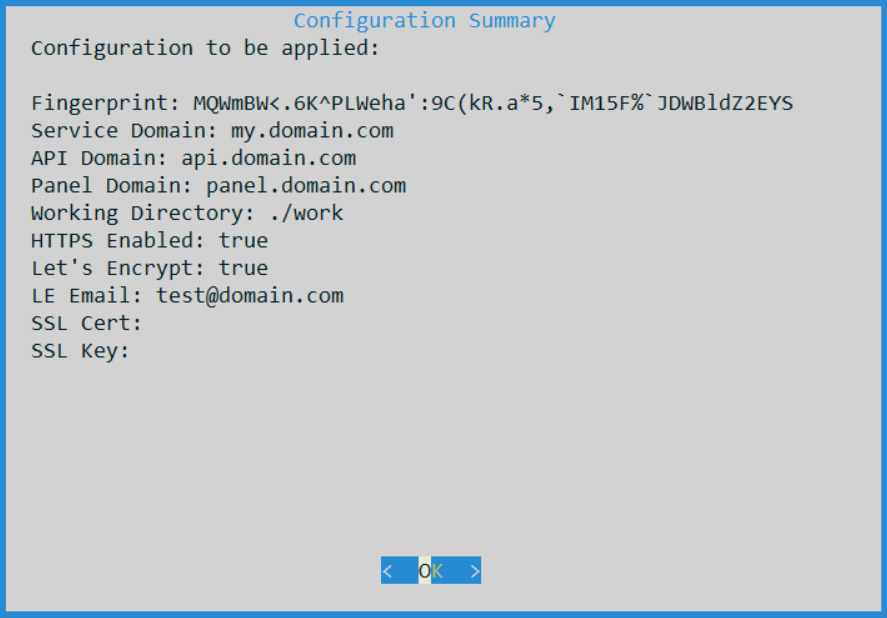The height and width of the screenshot is (618, 887).
Task: Click the word 'Fingerprint:' label
Action: (105, 103)
